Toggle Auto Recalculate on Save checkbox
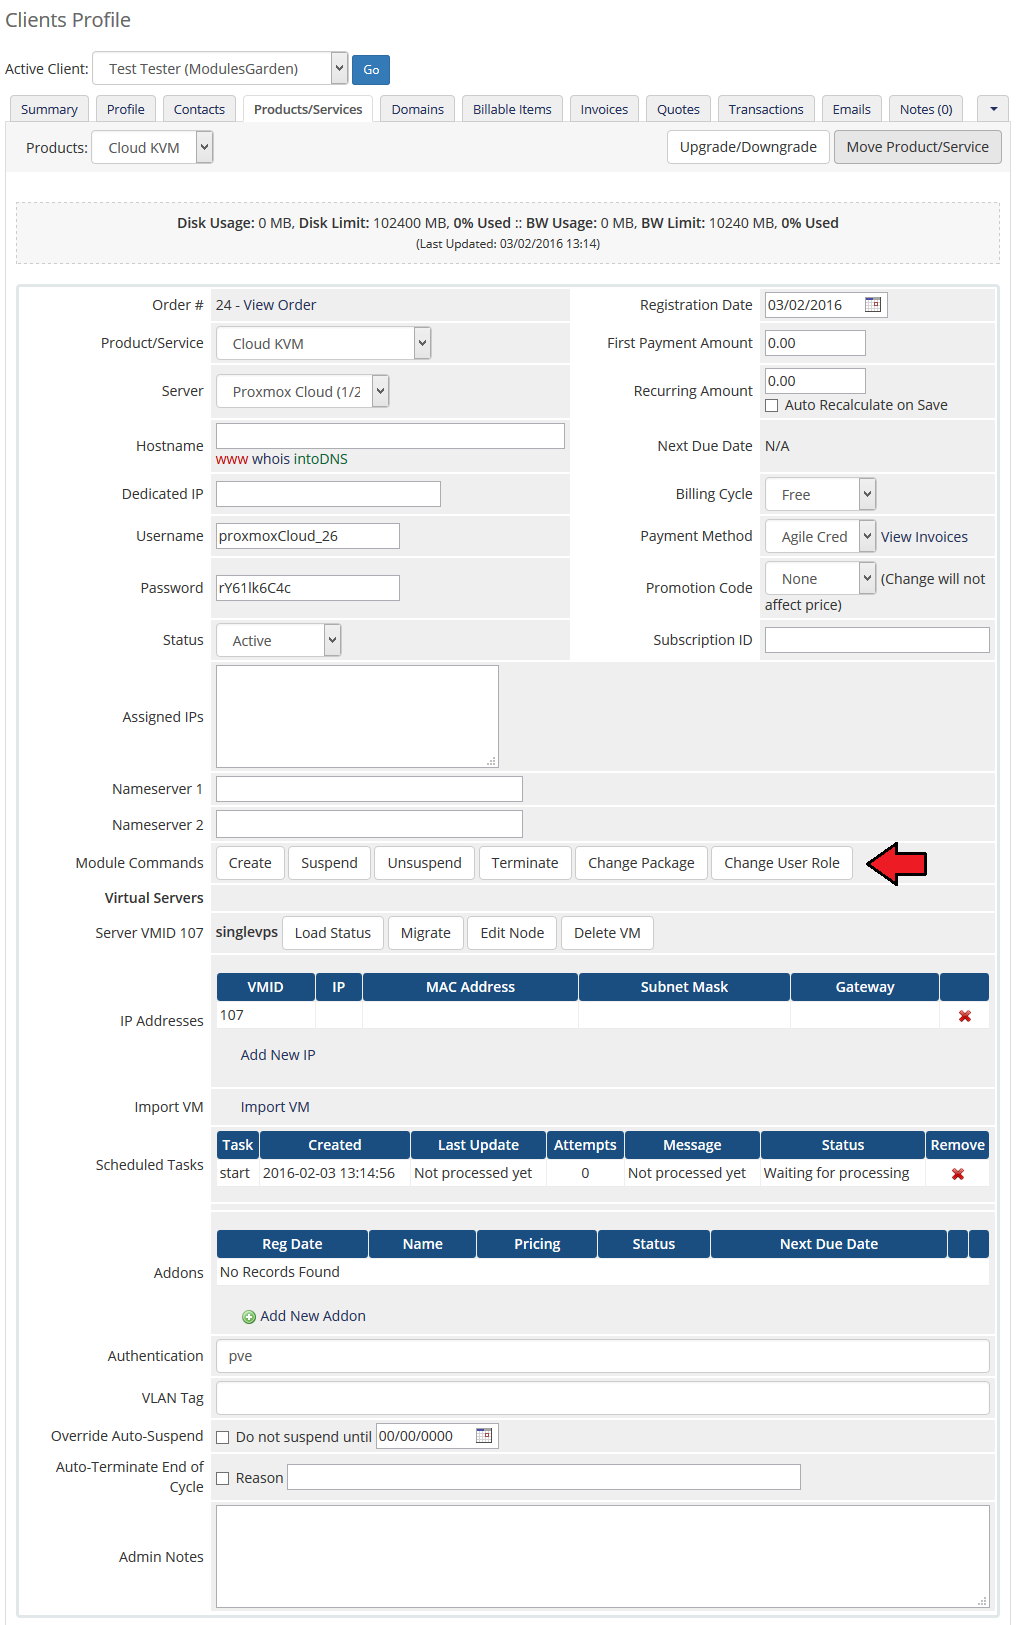1017x1625 pixels. tap(772, 405)
